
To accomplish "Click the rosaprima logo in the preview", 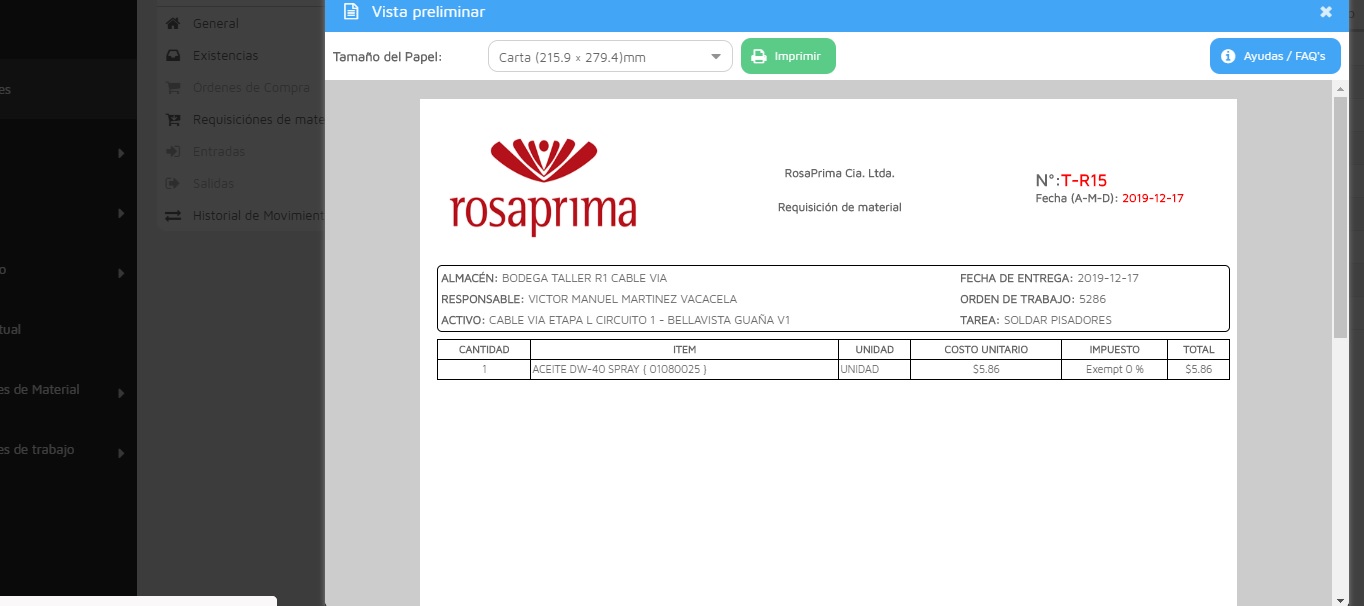I will click(x=543, y=187).
